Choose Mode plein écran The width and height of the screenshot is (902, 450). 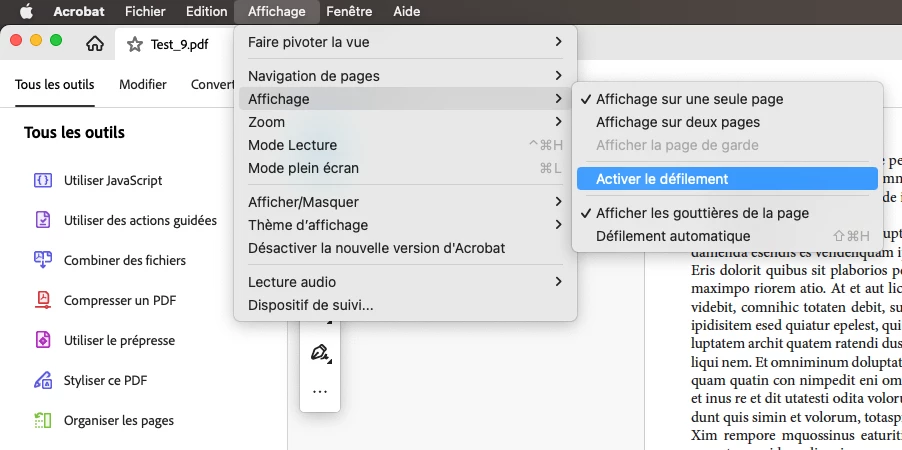point(406,168)
